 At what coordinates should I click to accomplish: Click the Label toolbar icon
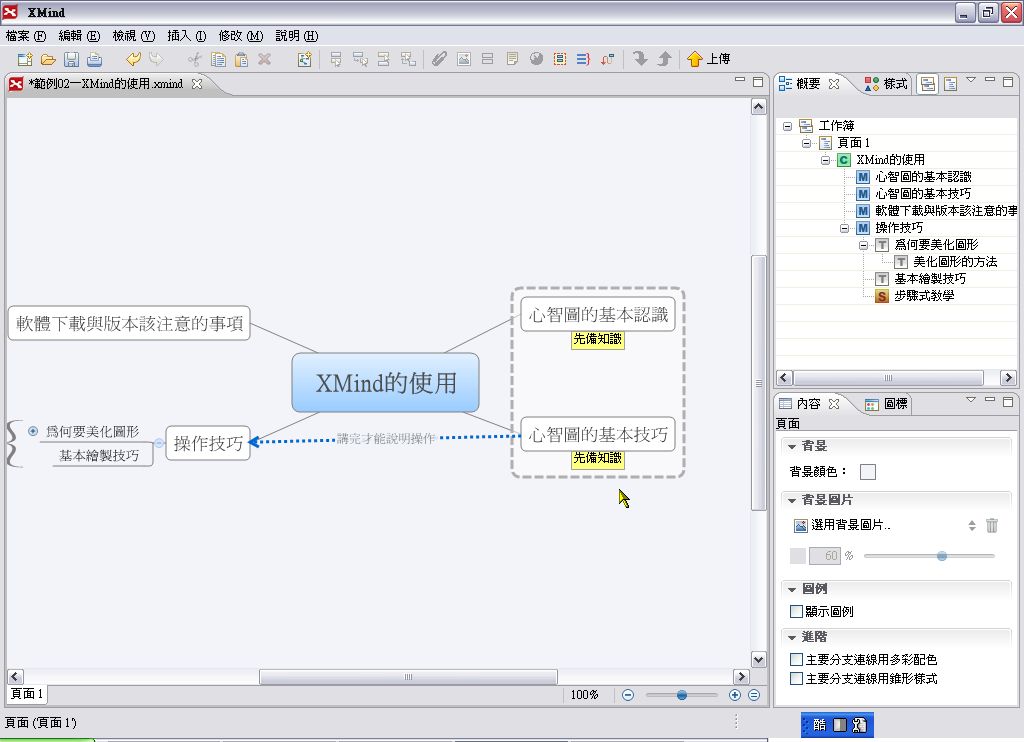coord(487,59)
